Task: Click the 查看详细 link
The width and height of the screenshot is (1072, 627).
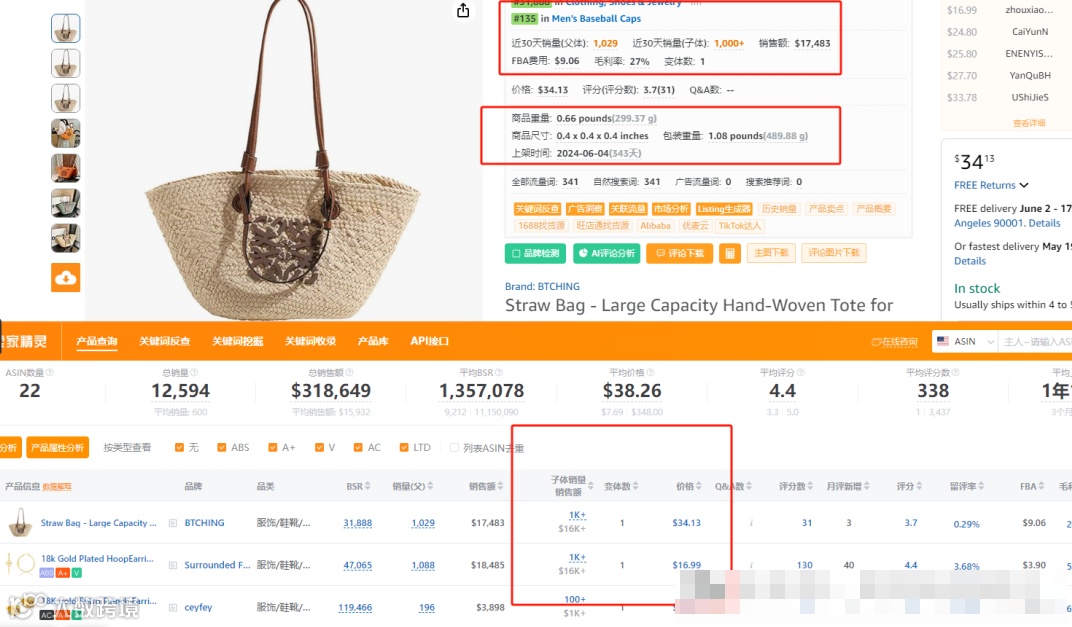Action: point(1029,123)
